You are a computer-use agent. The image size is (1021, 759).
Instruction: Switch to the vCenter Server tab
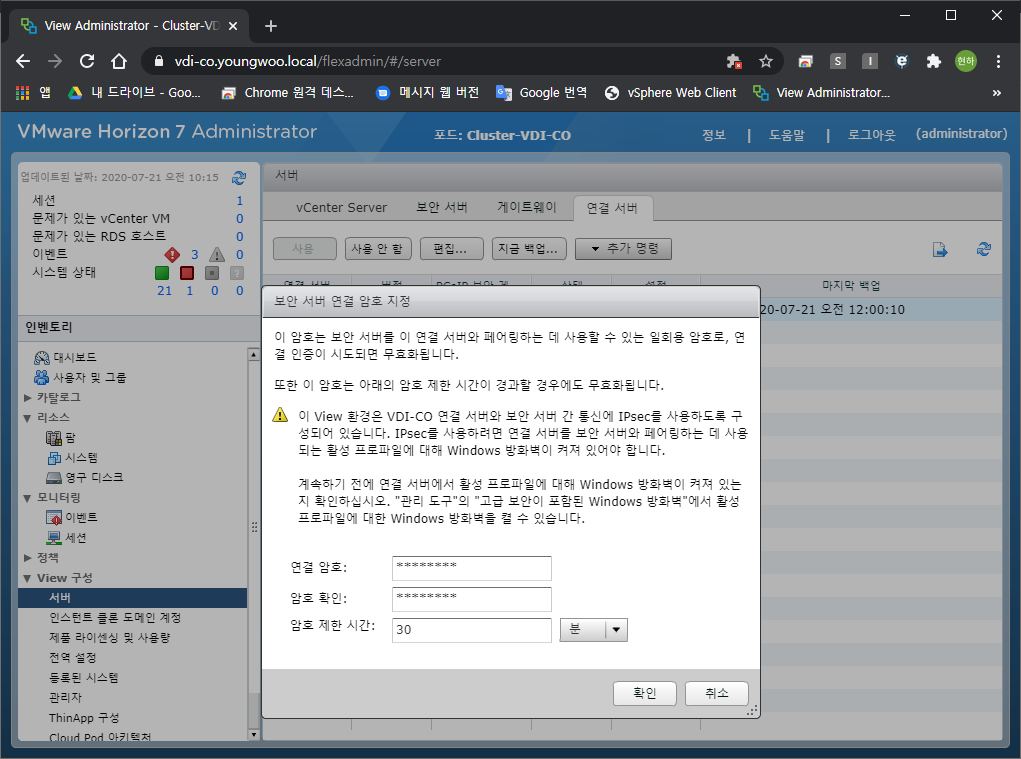tap(341, 208)
